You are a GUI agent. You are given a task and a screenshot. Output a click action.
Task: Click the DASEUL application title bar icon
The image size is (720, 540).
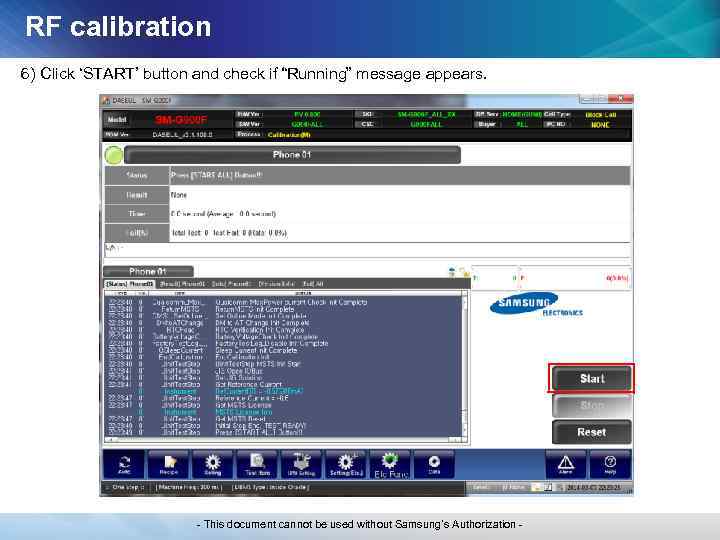point(106,100)
